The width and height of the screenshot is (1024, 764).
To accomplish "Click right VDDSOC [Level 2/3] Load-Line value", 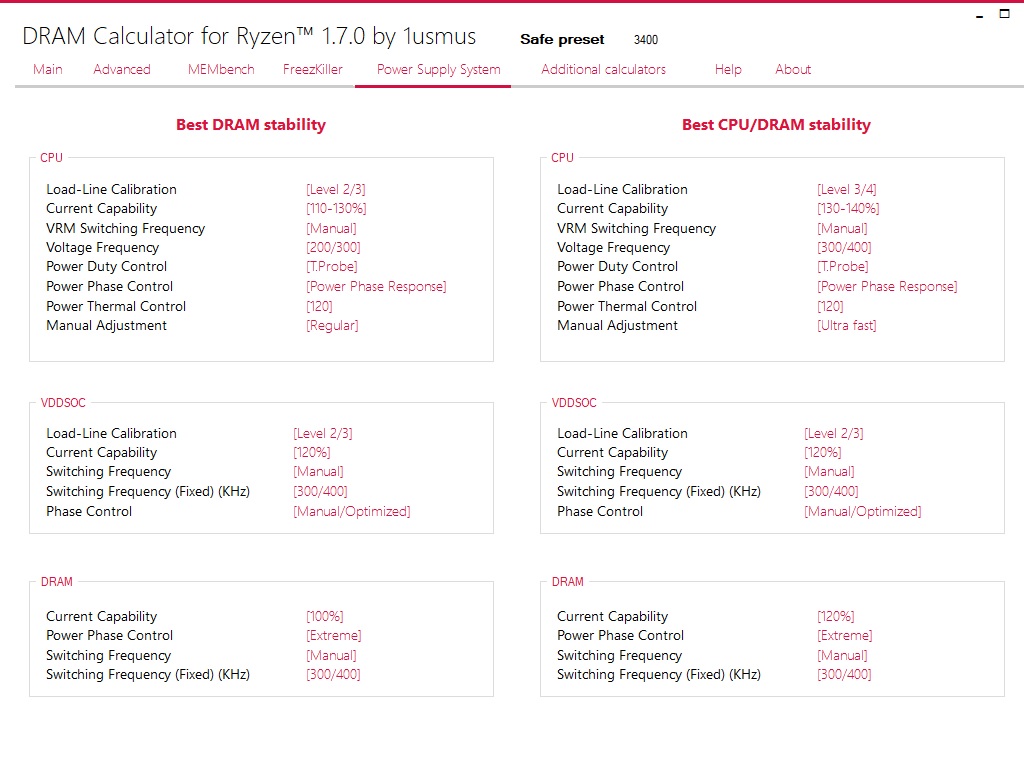I will 833,434.
